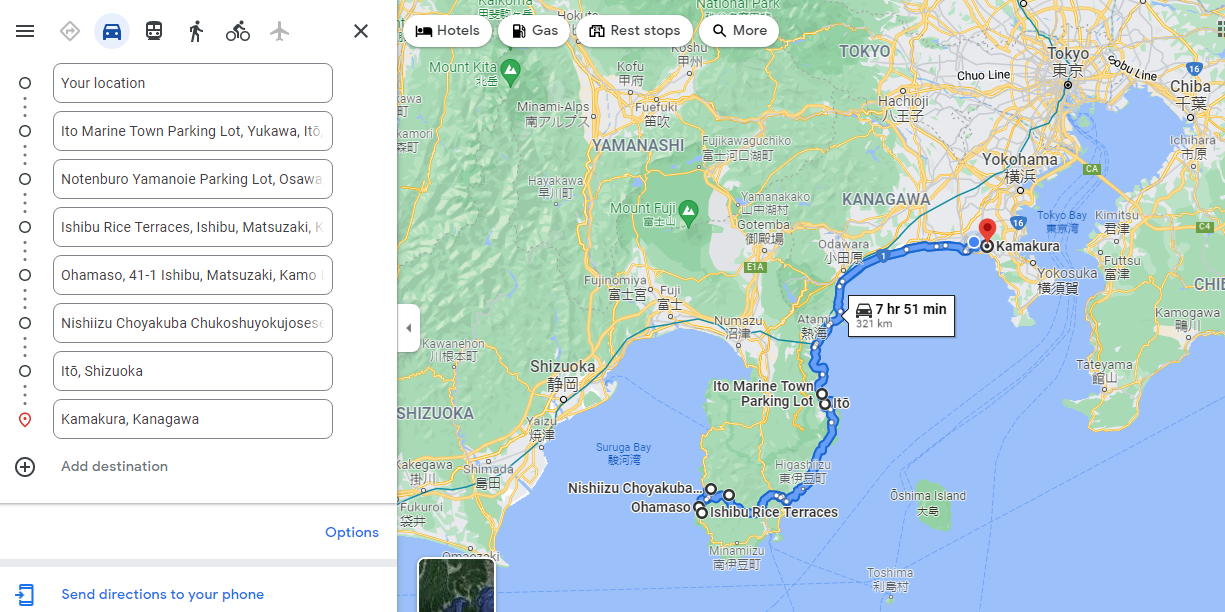Click the plus icon to add destination
Viewport: 1225px width, 612px height.
25,467
